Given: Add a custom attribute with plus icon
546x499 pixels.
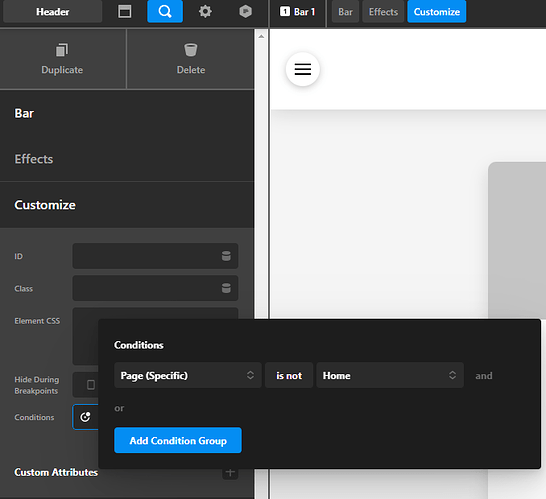Looking at the screenshot, I should pos(230,472).
